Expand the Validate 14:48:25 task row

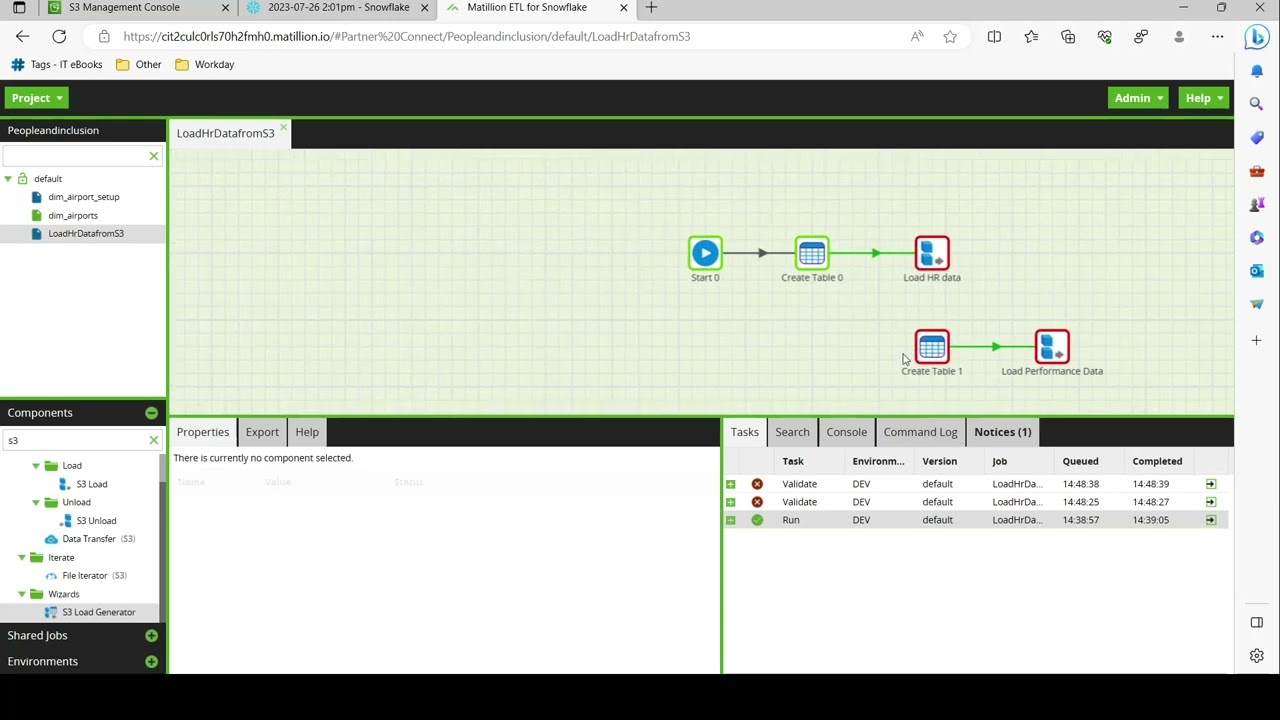click(x=730, y=502)
